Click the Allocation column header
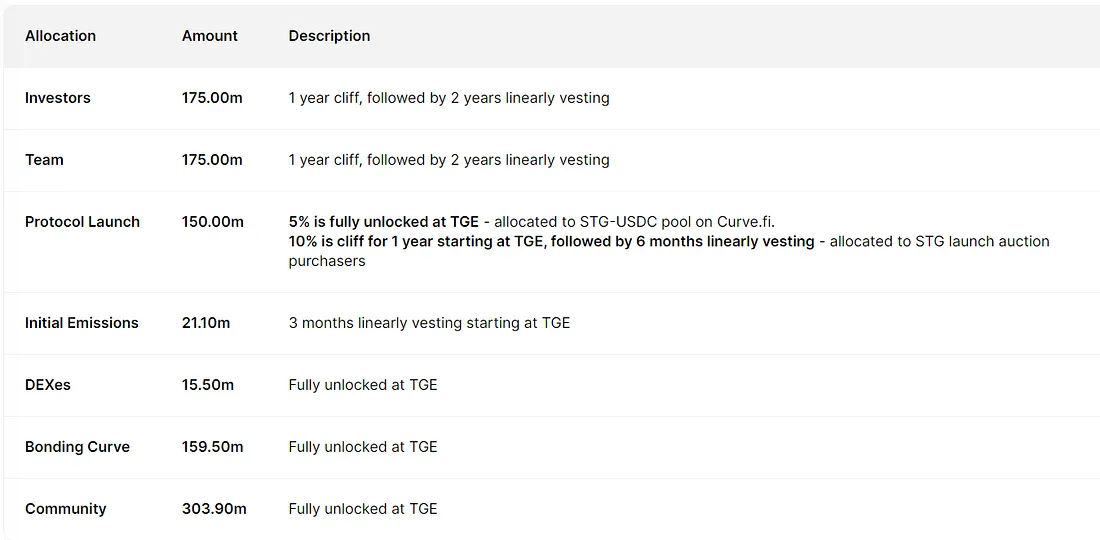 tap(60, 36)
